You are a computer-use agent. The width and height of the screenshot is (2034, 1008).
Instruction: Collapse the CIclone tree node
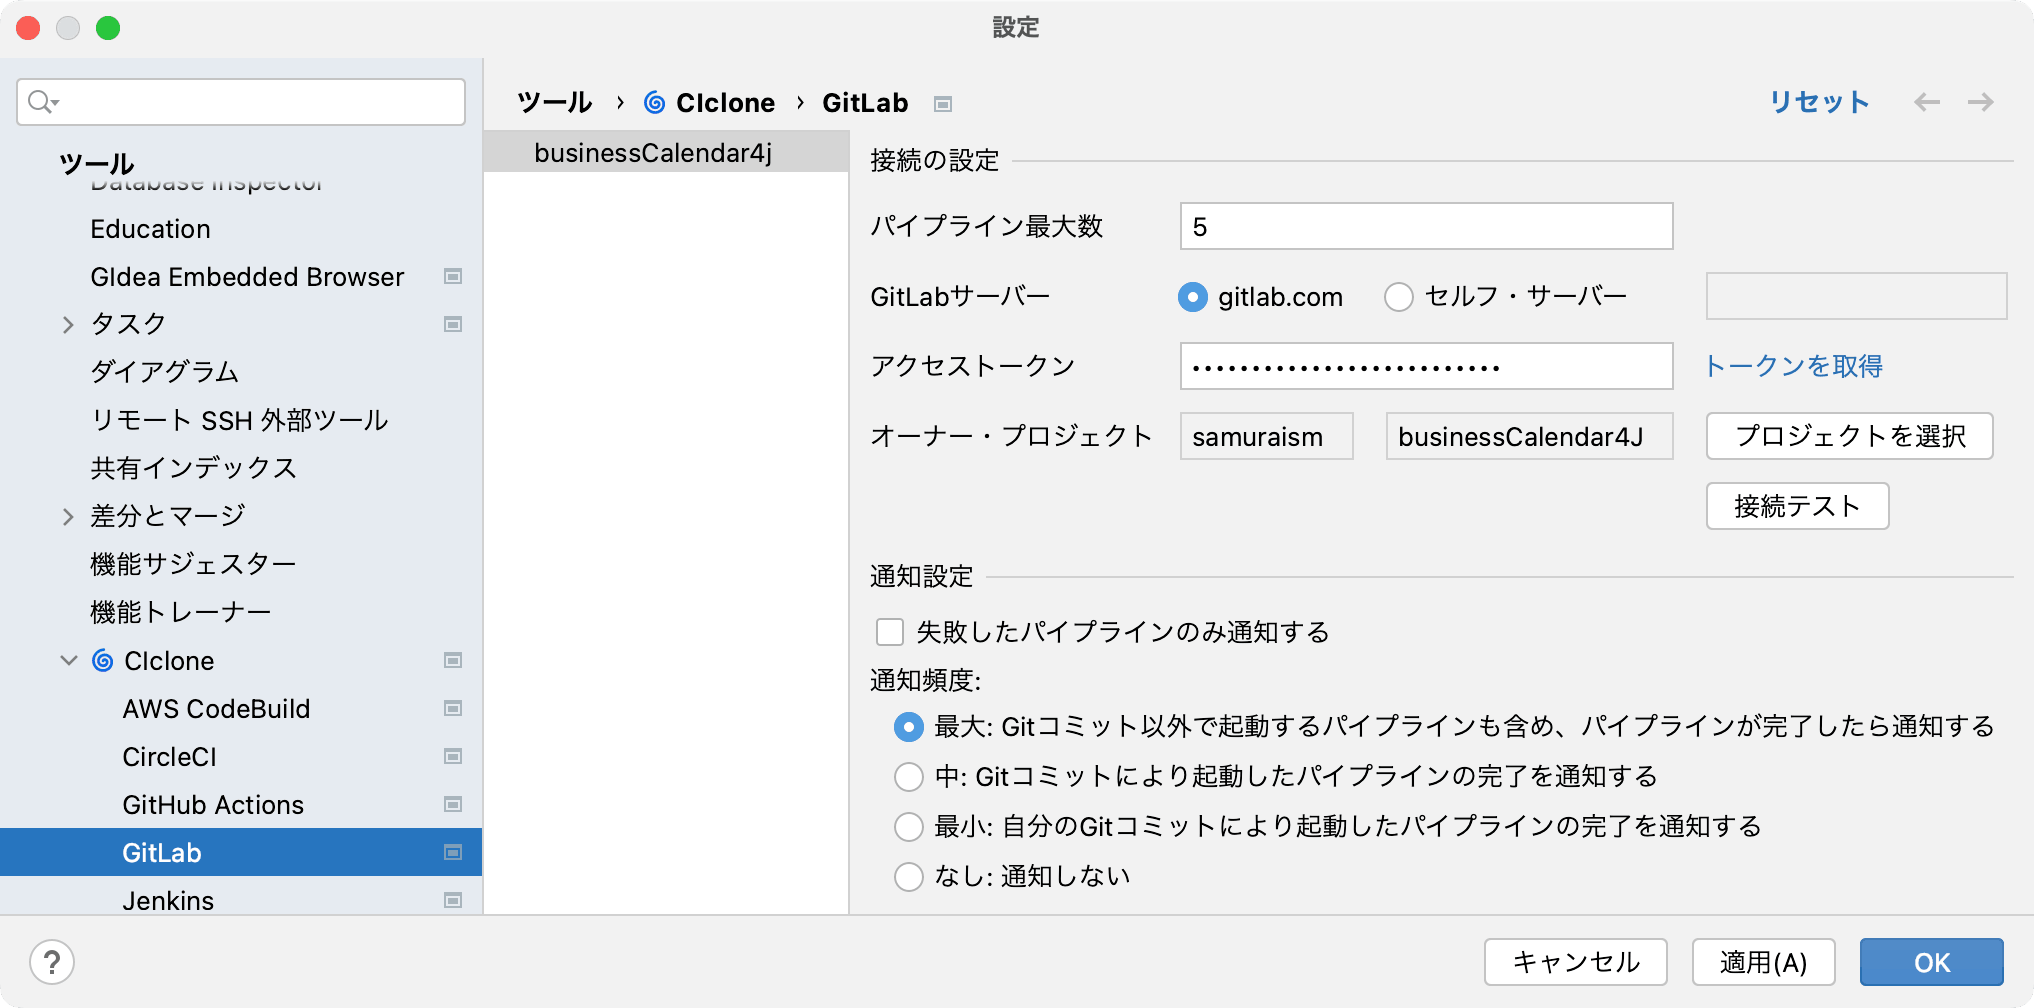(x=68, y=660)
